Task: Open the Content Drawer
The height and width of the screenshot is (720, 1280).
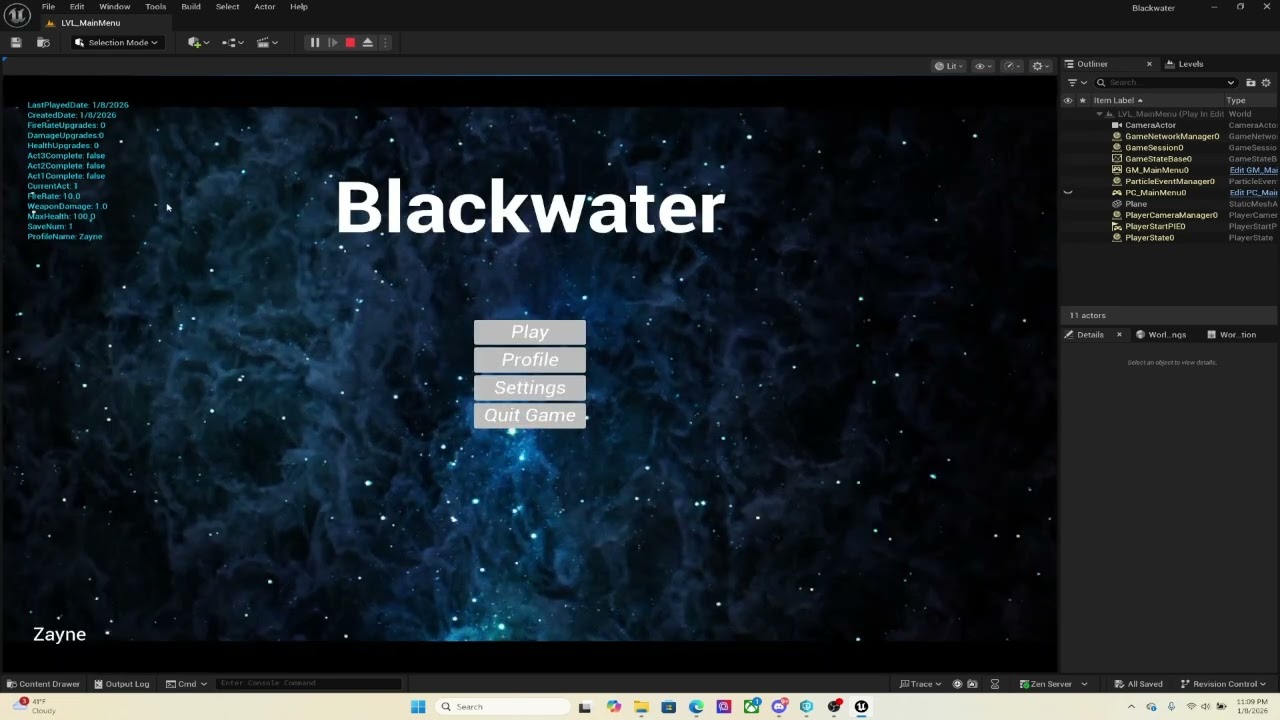Action: (43, 684)
